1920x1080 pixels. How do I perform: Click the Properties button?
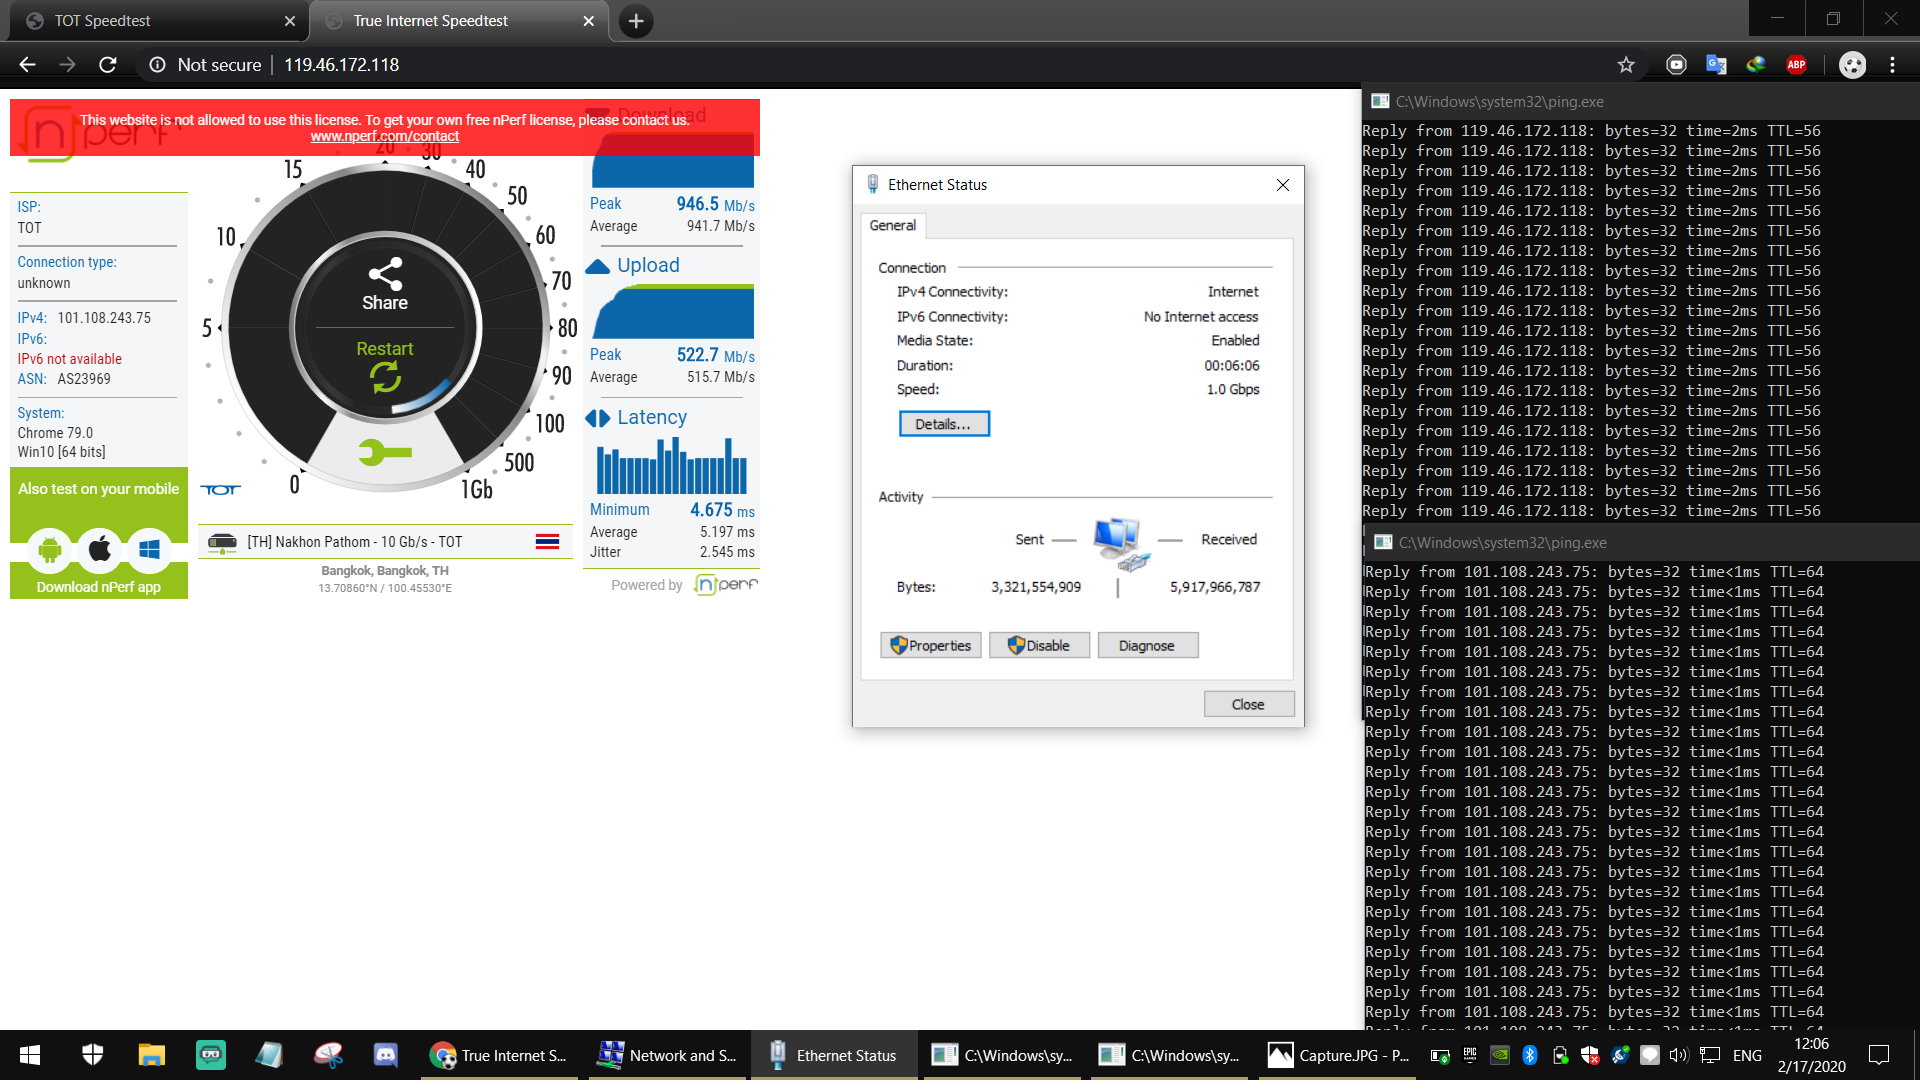coord(930,646)
